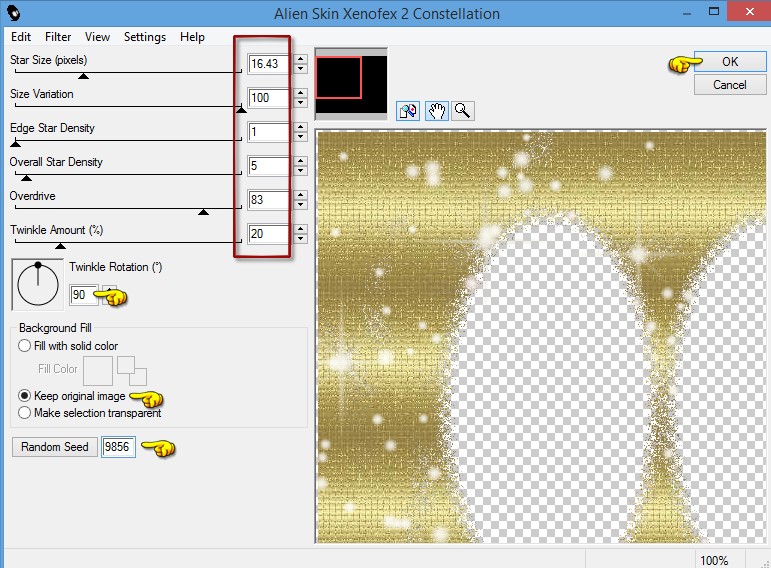
Task: Click the Twinkle Amount value field
Action: click(268, 234)
